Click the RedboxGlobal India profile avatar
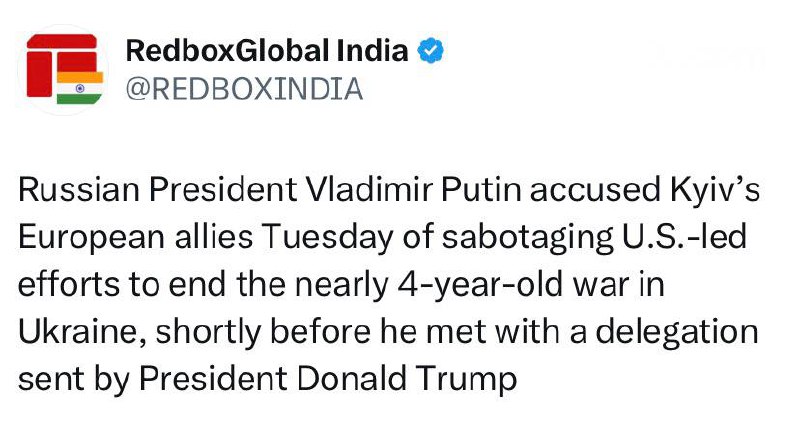 (x=62, y=68)
